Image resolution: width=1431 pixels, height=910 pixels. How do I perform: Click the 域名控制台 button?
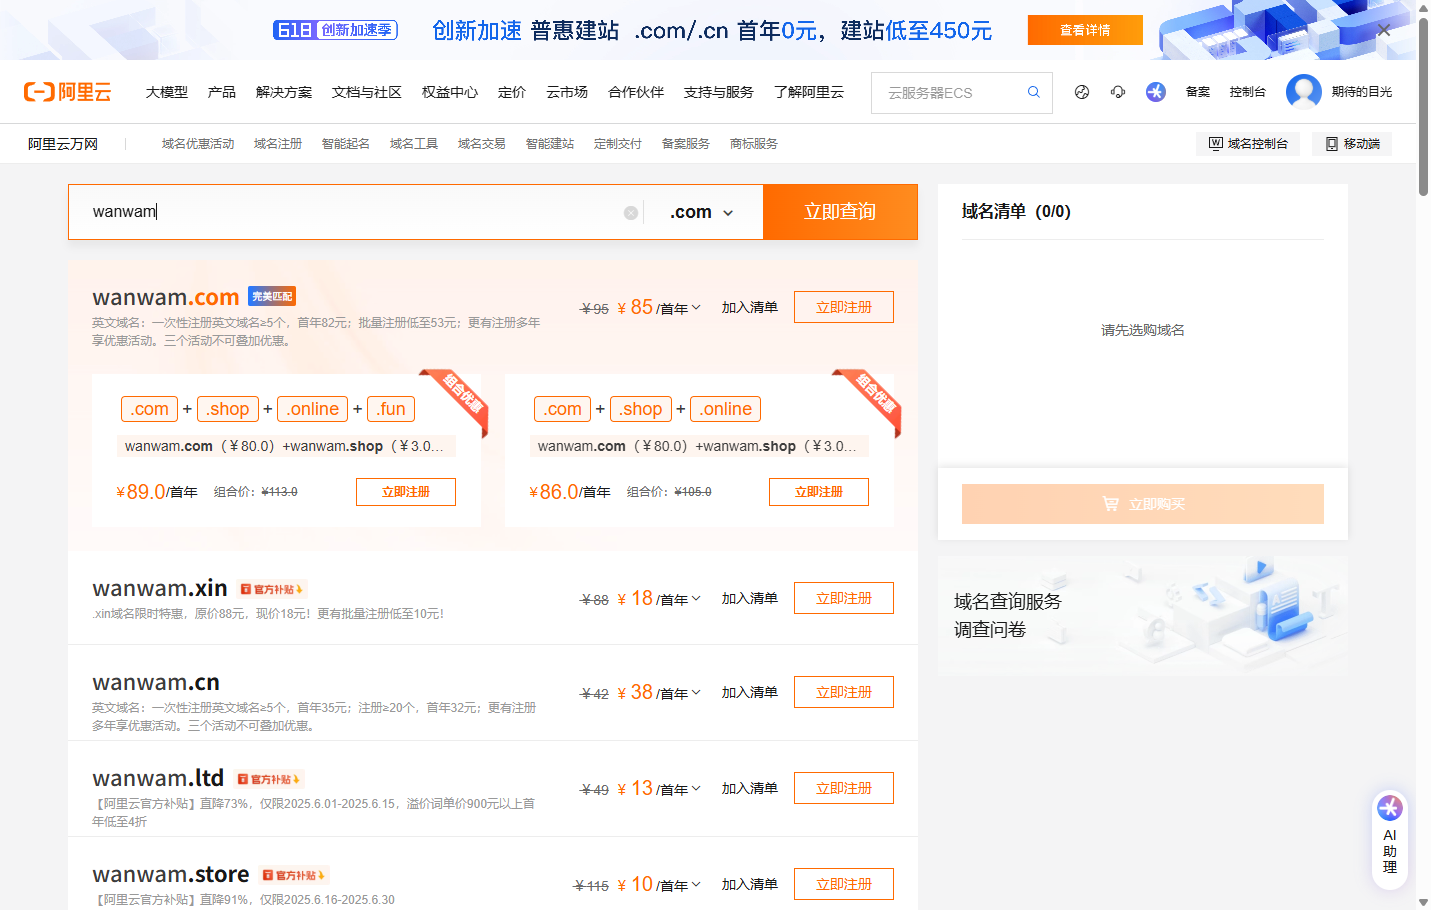(x=1248, y=144)
